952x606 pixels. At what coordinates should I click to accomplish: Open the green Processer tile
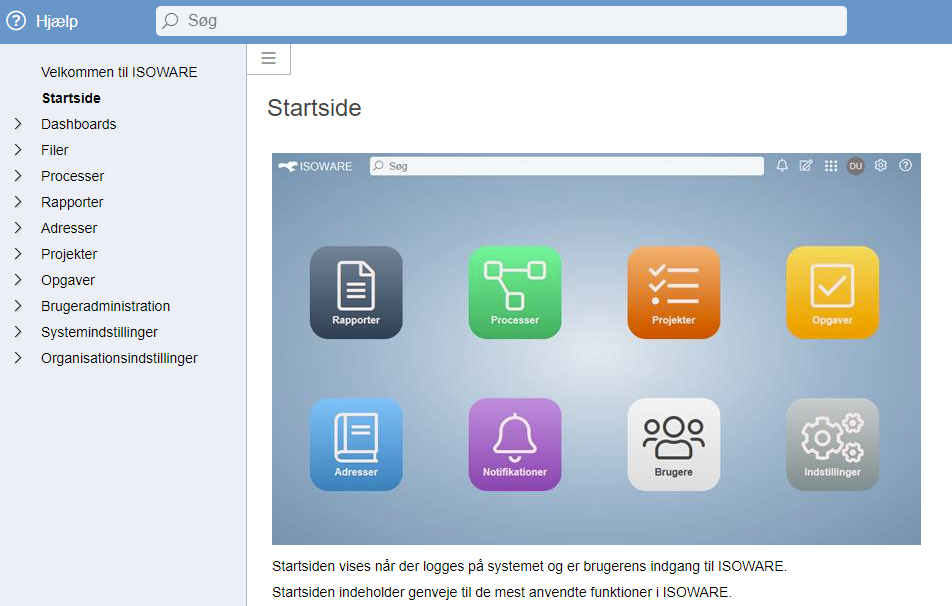[x=515, y=293]
